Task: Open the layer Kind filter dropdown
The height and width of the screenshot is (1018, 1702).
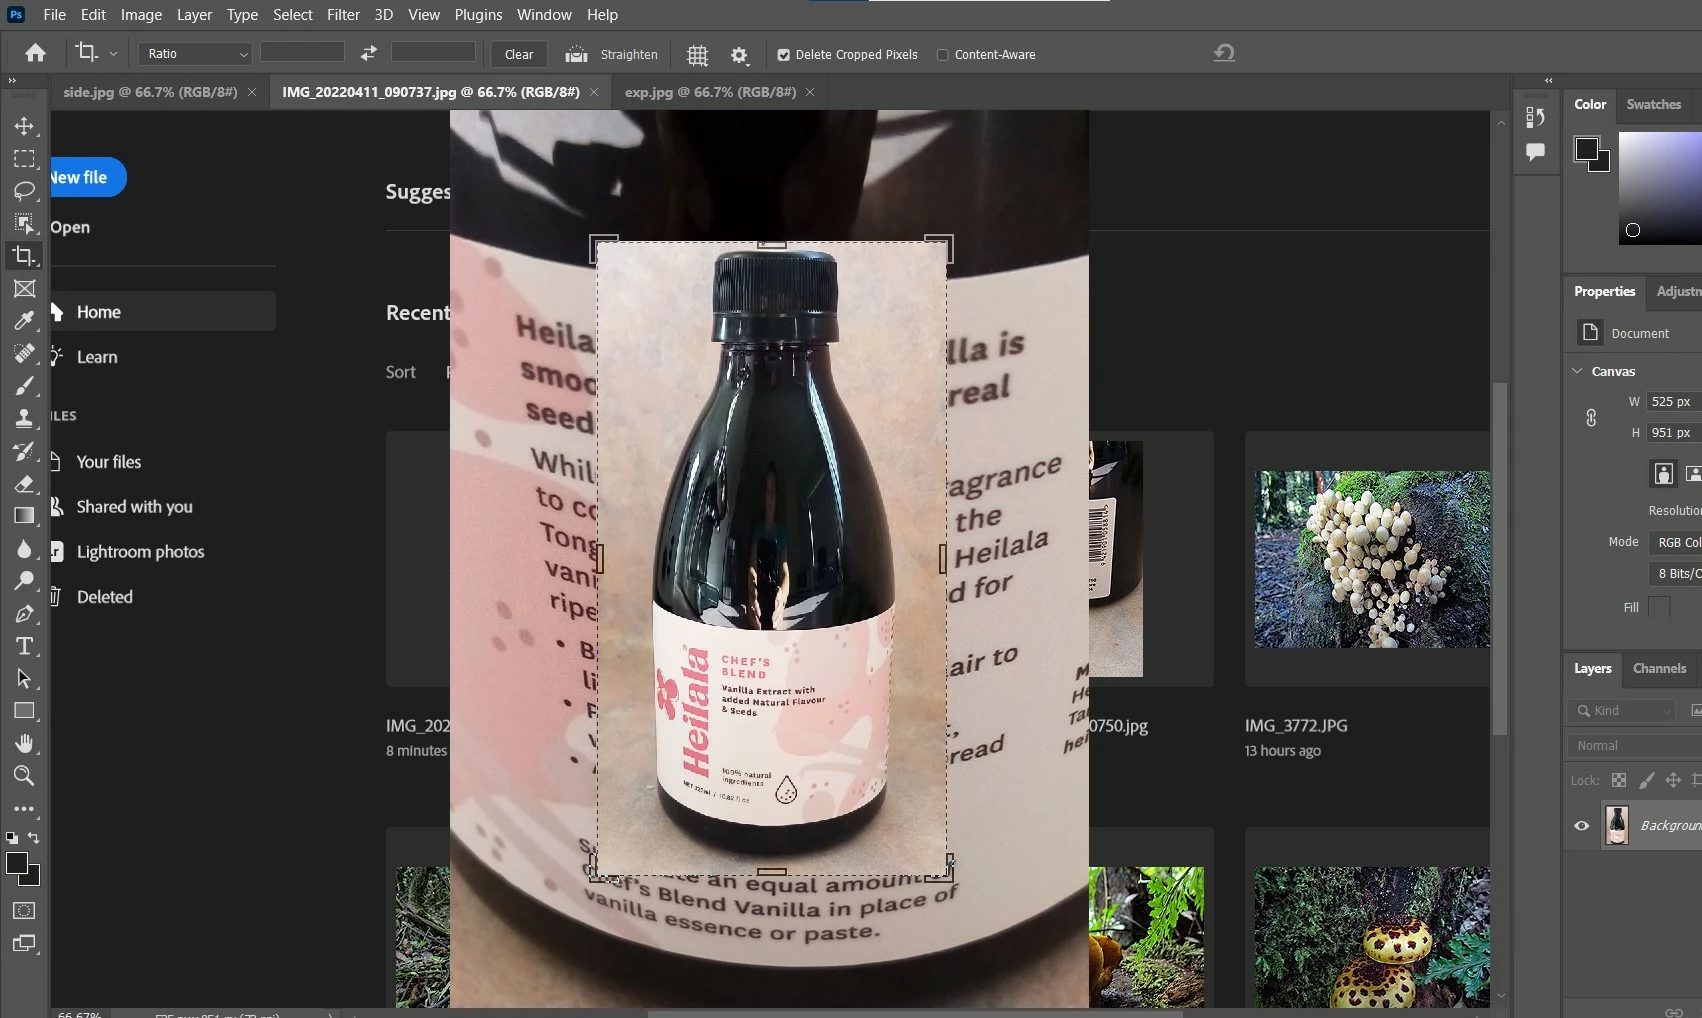Action: [1621, 710]
